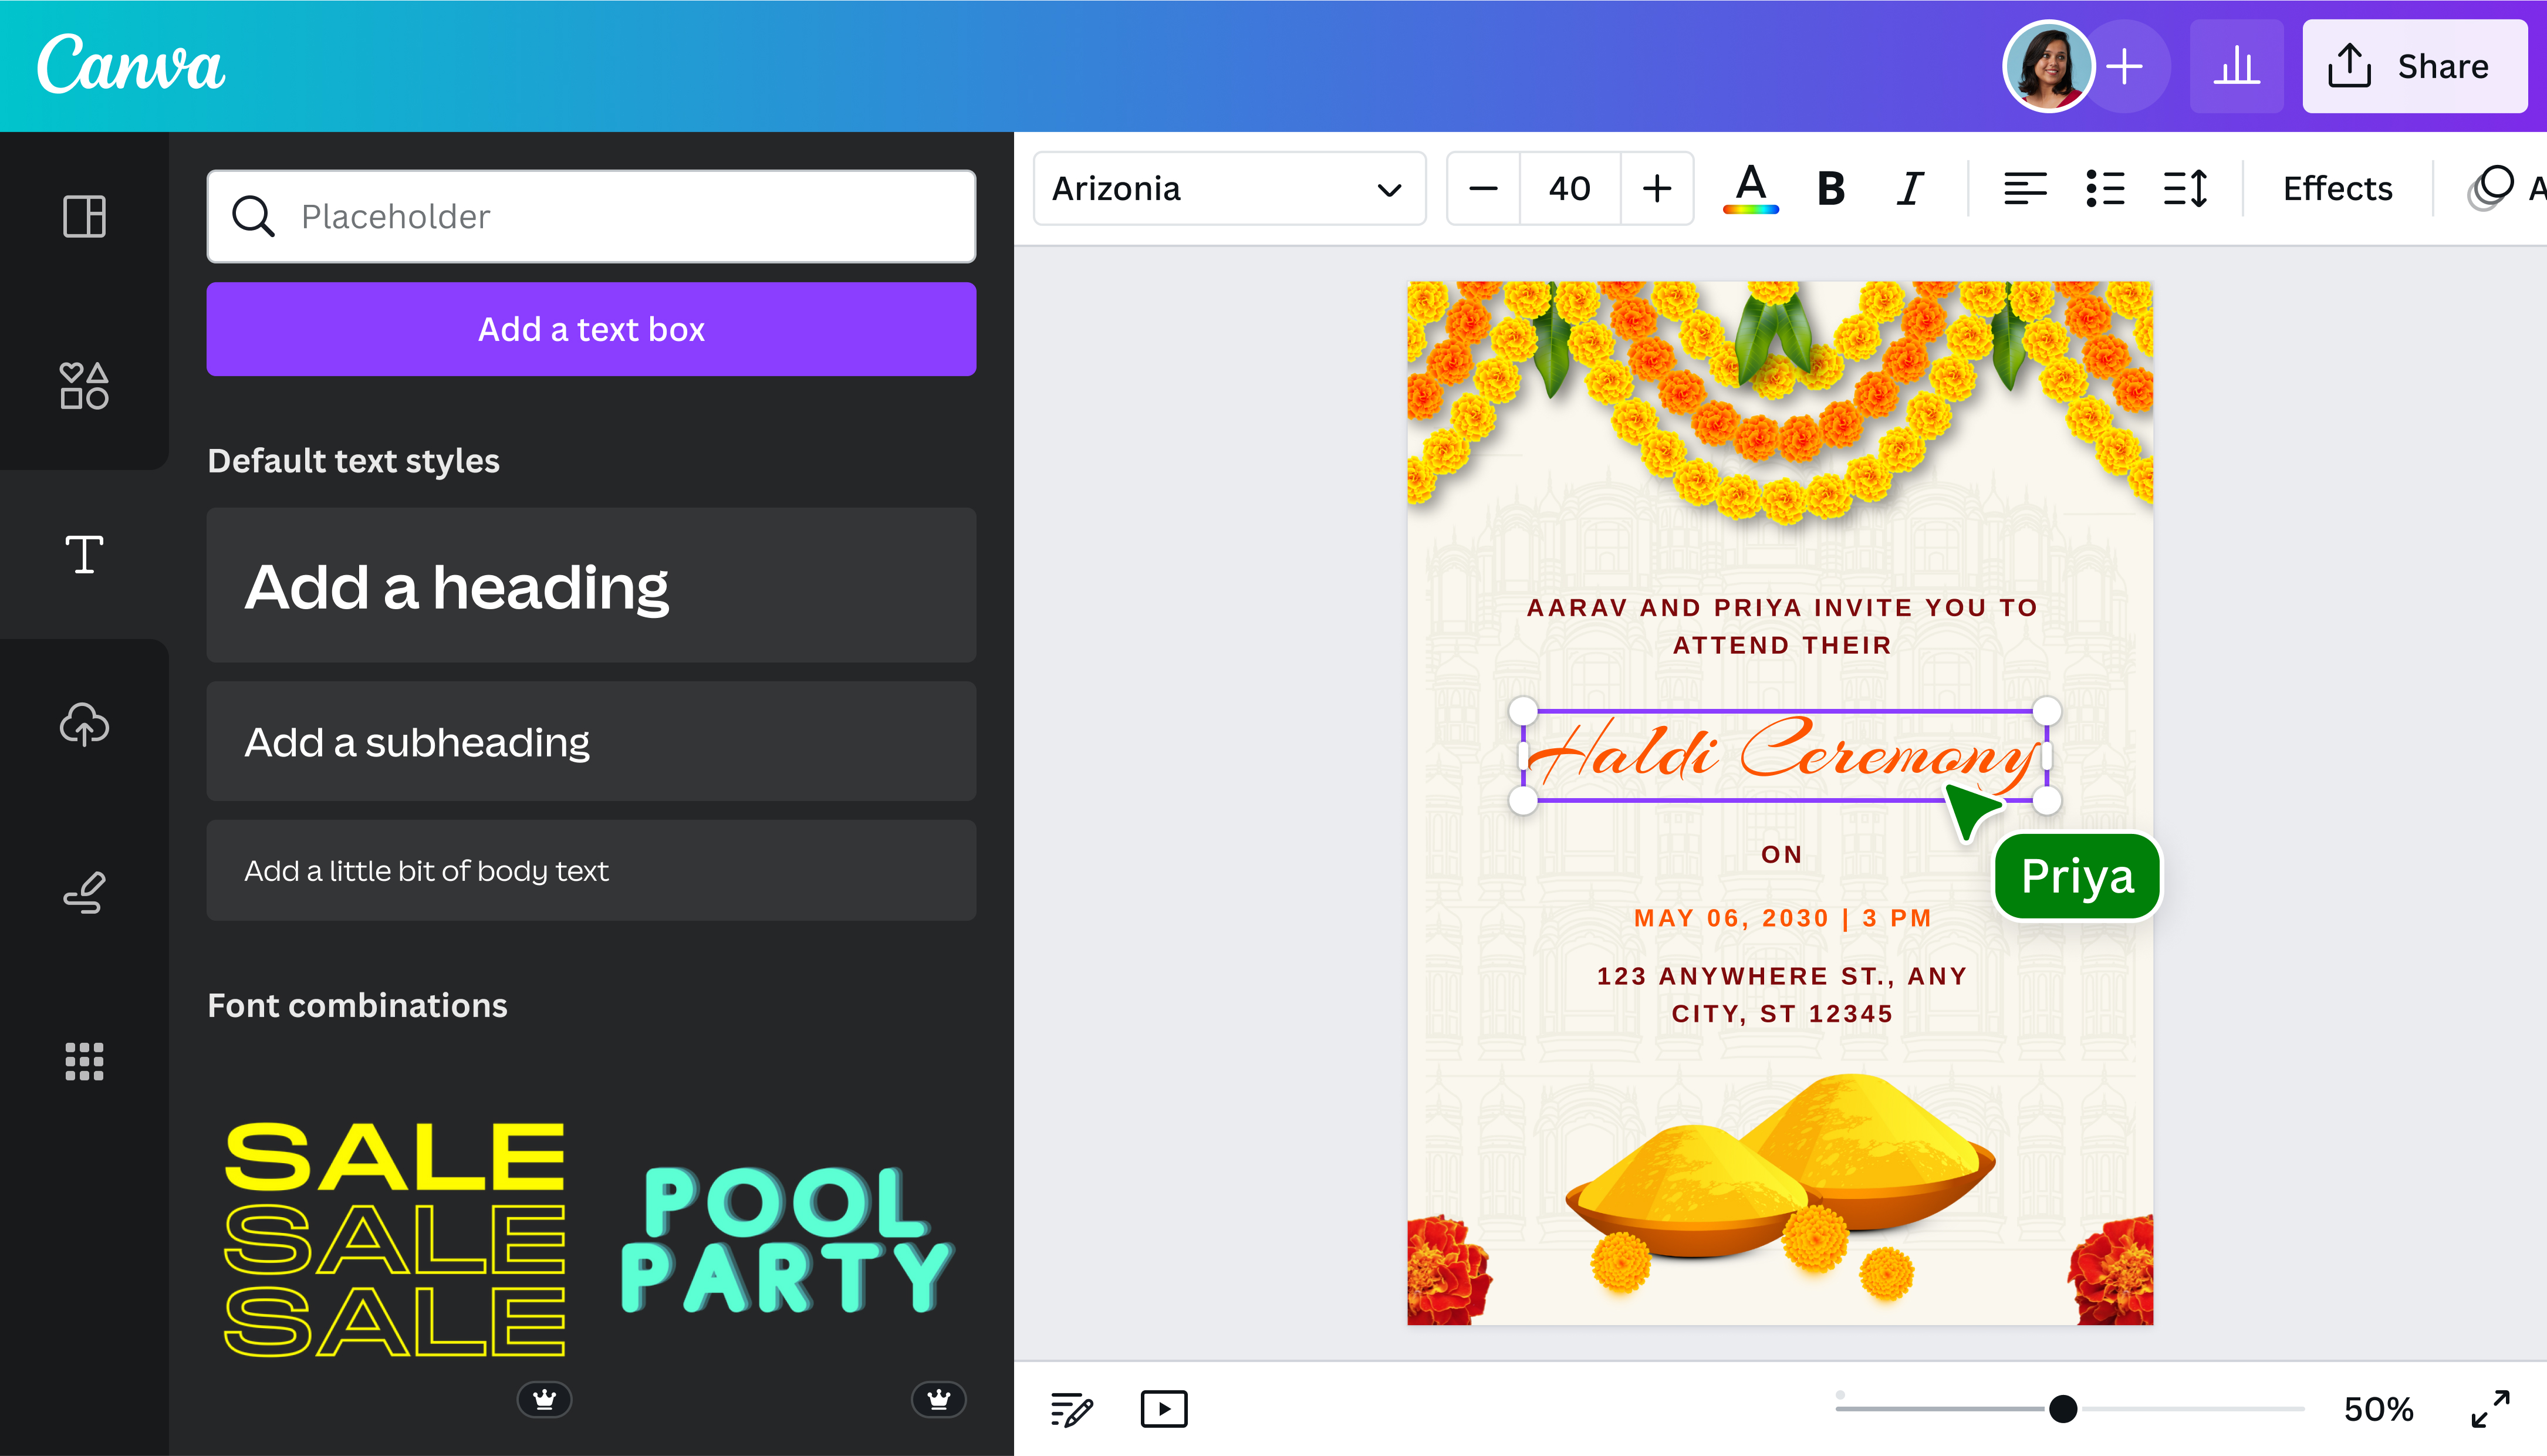
Task: Click the SALE template crown badge
Action: click(x=544, y=1399)
